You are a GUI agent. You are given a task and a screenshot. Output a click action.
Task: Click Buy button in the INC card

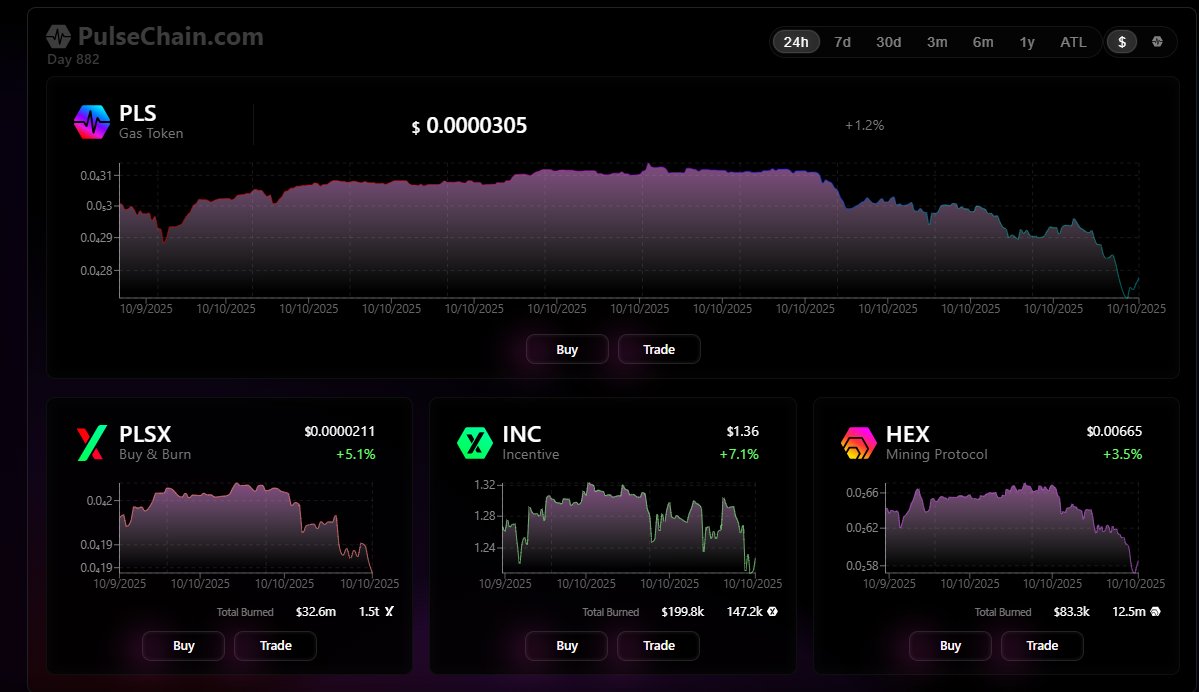[567, 646]
